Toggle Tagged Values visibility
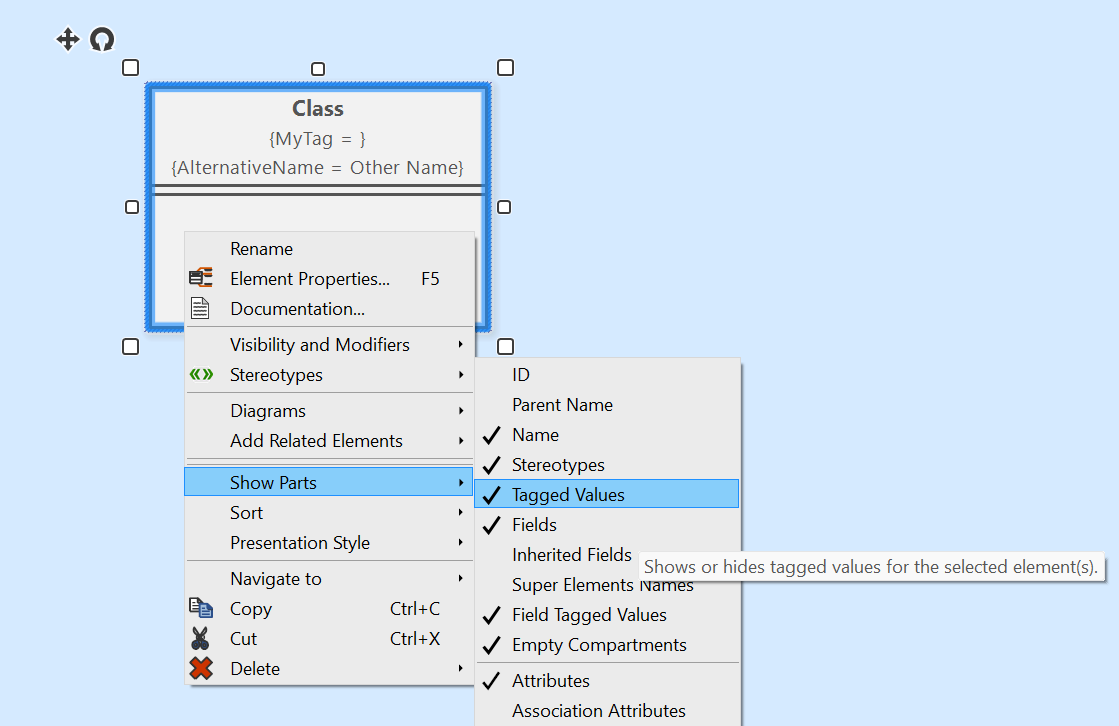Viewport: 1119px width, 726px height. pyautogui.click(x=607, y=494)
